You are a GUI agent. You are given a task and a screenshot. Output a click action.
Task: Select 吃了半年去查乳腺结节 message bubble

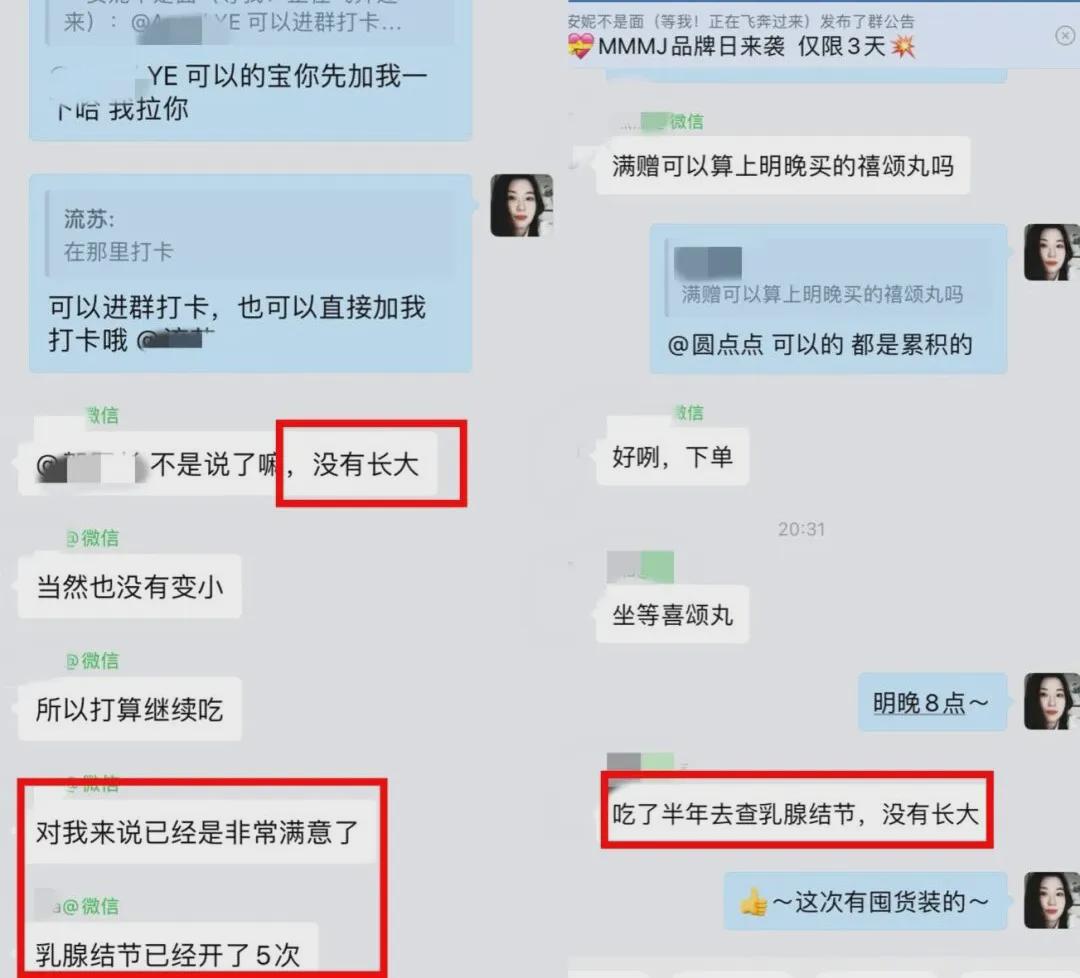click(x=796, y=813)
